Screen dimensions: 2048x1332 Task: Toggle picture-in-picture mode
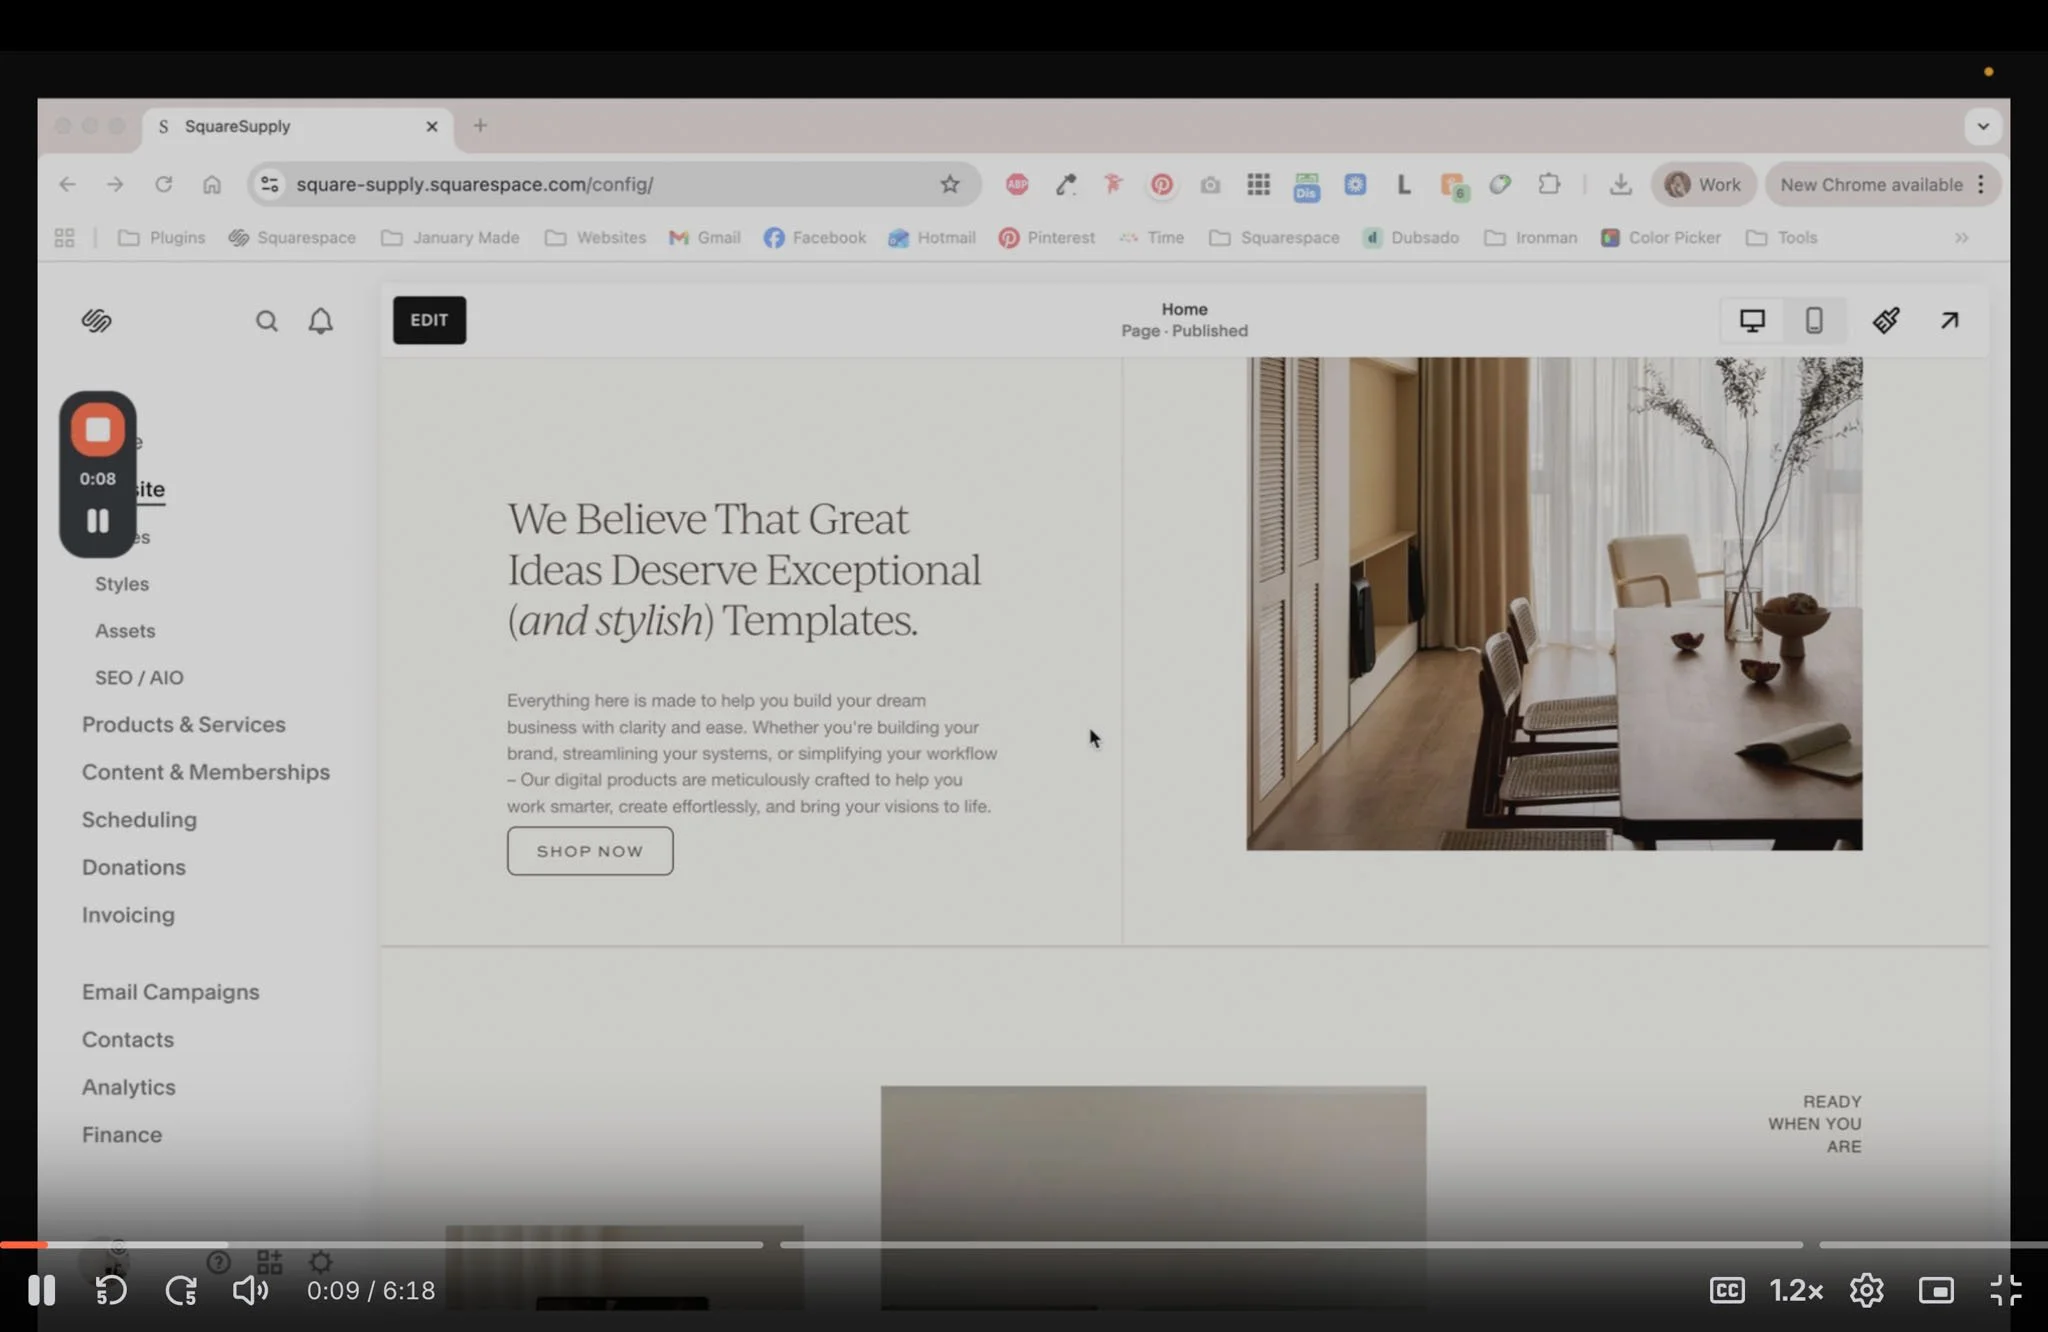pos(1936,1290)
